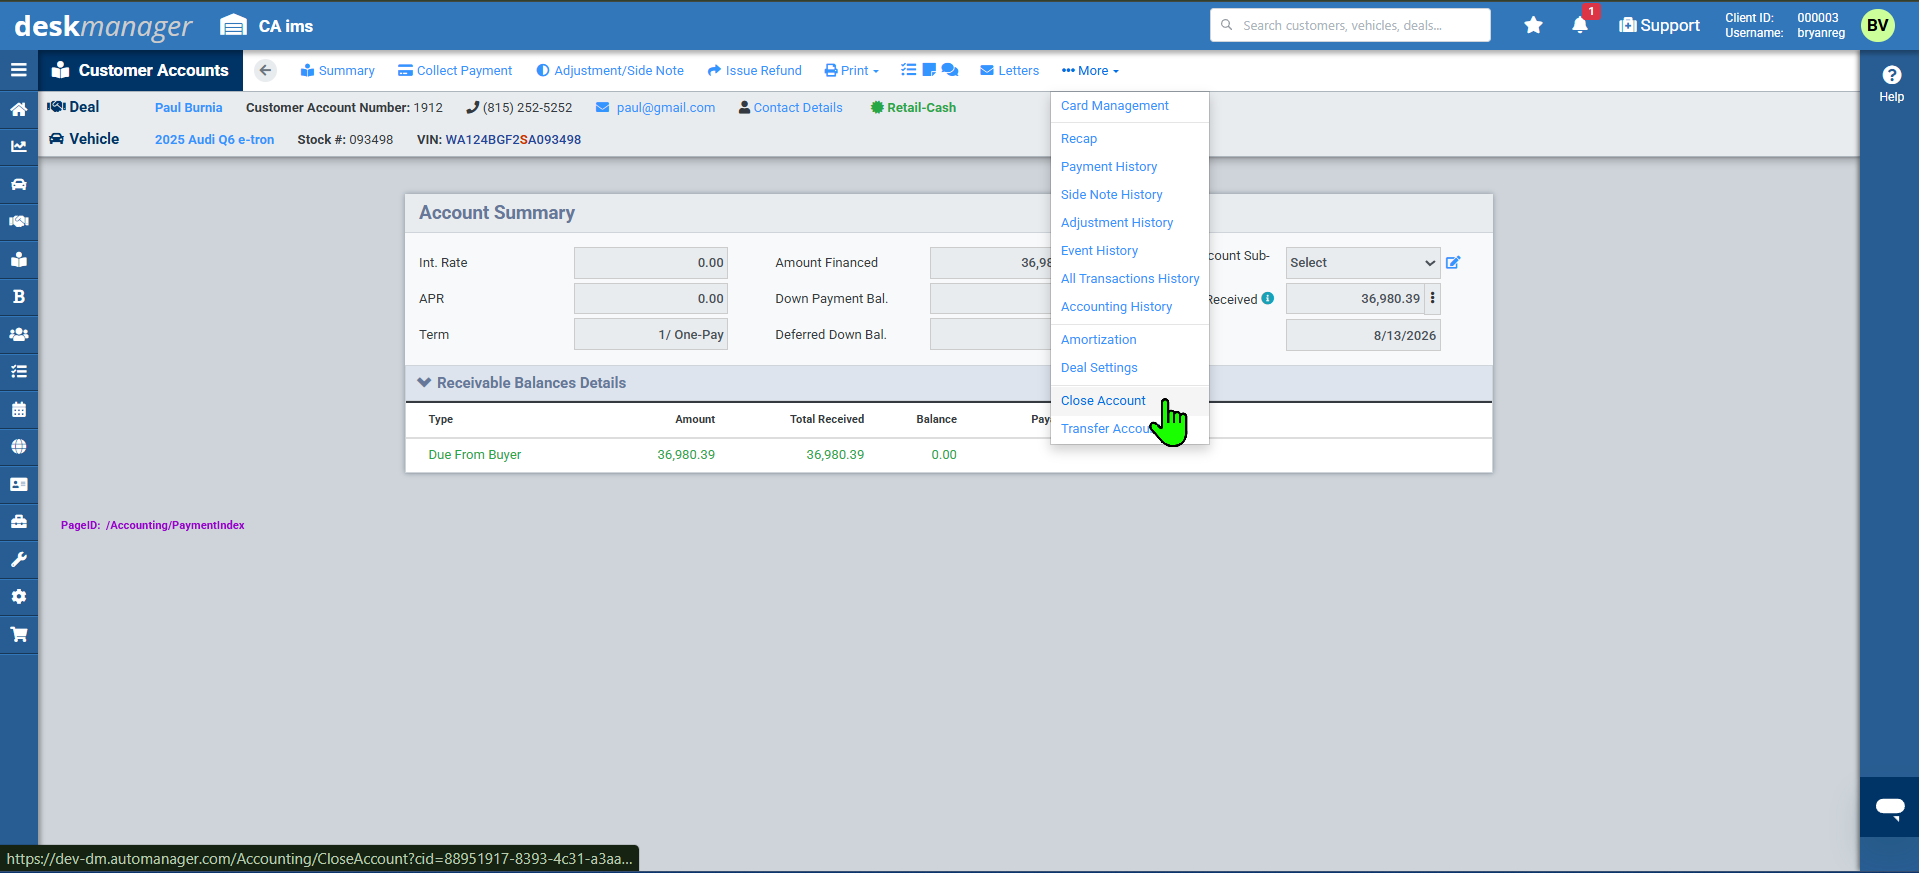Click the Term field showing 1/ One-Pay
The image size is (1919, 873).
tap(650, 334)
